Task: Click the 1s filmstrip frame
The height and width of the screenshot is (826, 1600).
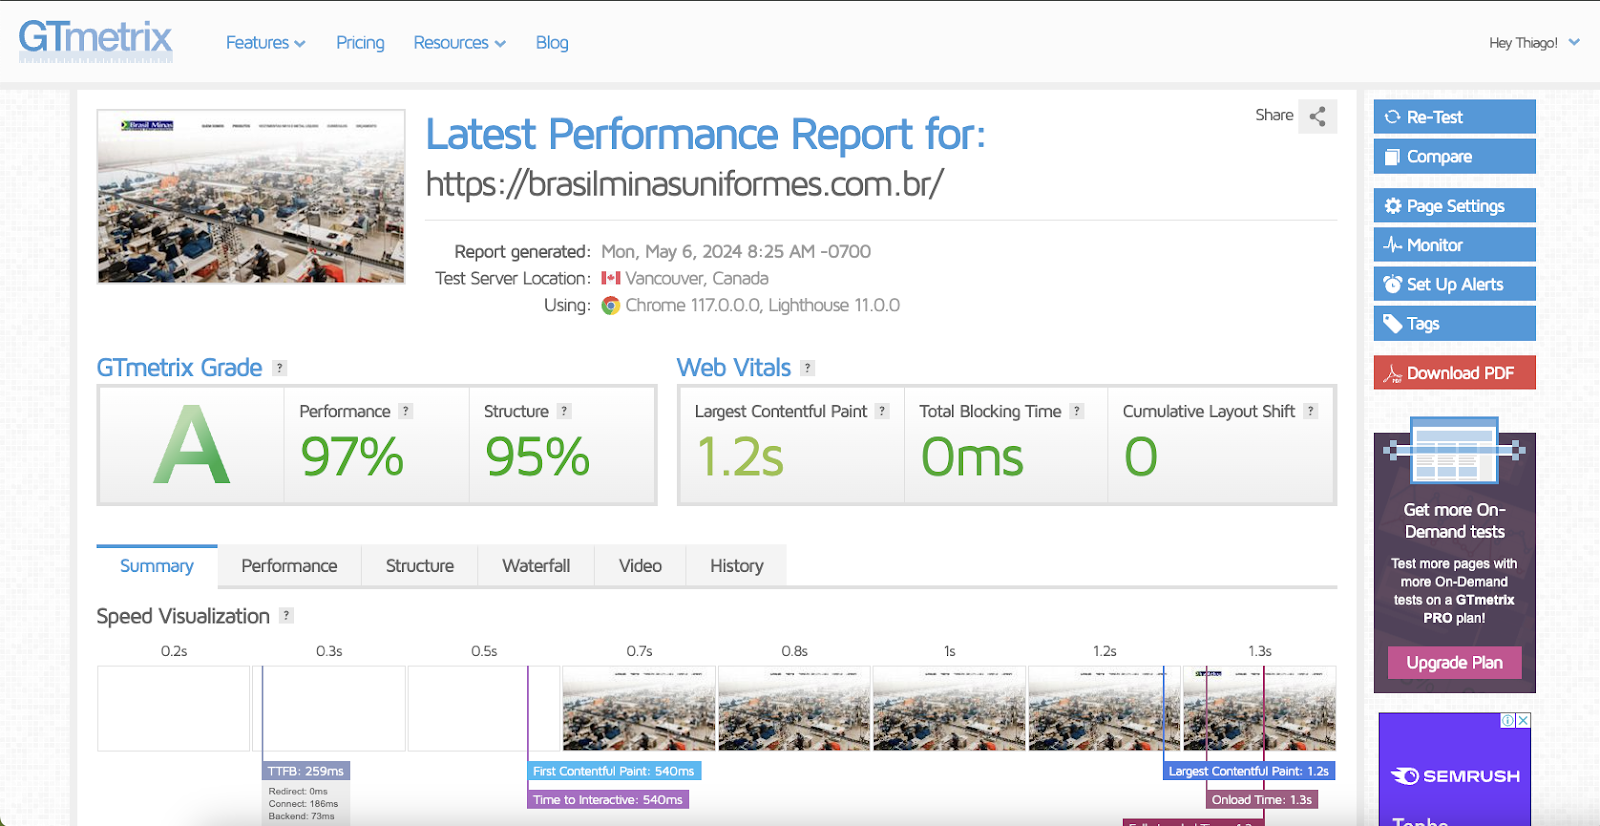Action: click(x=949, y=709)
